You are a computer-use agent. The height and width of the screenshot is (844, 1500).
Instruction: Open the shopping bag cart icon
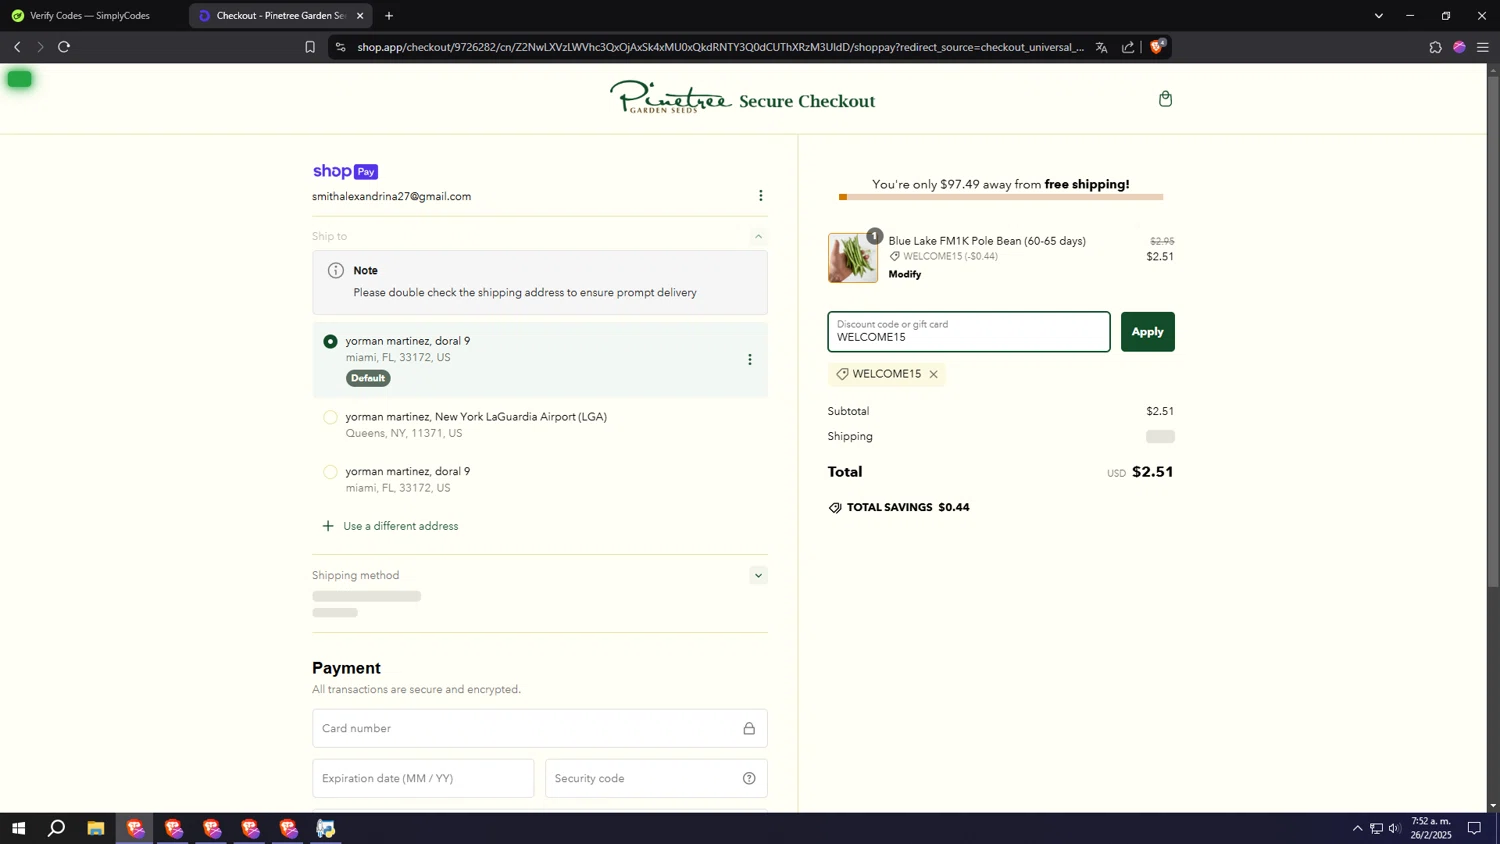click(1165, 99)
